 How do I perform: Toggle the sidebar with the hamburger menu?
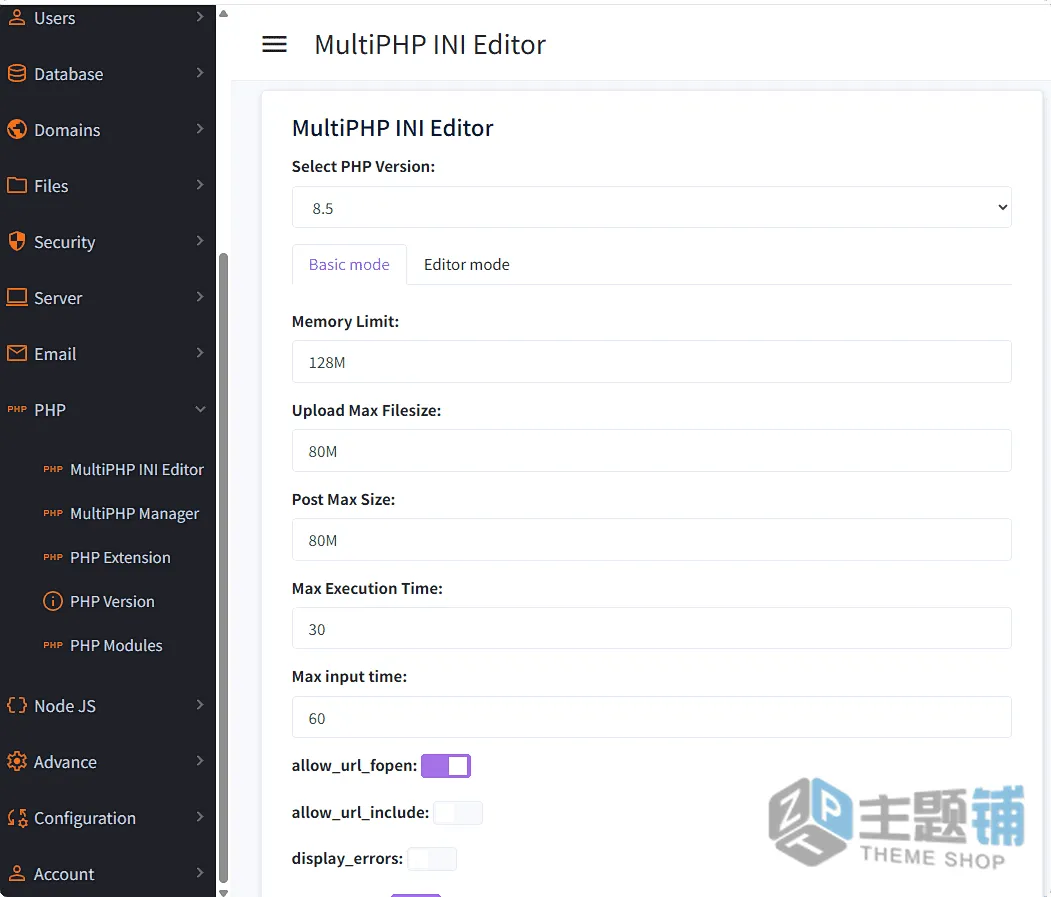(x=274, y=44)
